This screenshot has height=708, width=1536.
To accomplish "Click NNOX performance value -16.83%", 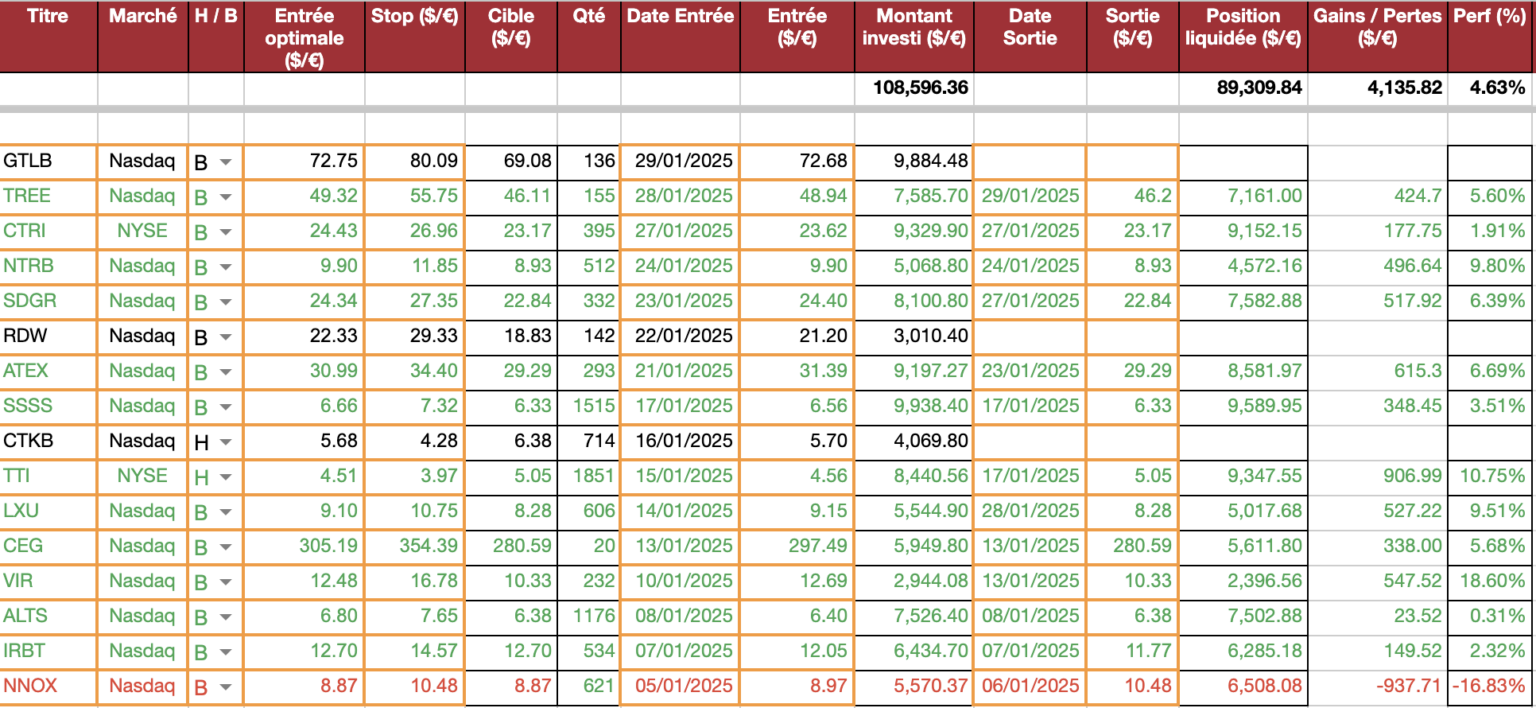I will tap(1492, 686).
